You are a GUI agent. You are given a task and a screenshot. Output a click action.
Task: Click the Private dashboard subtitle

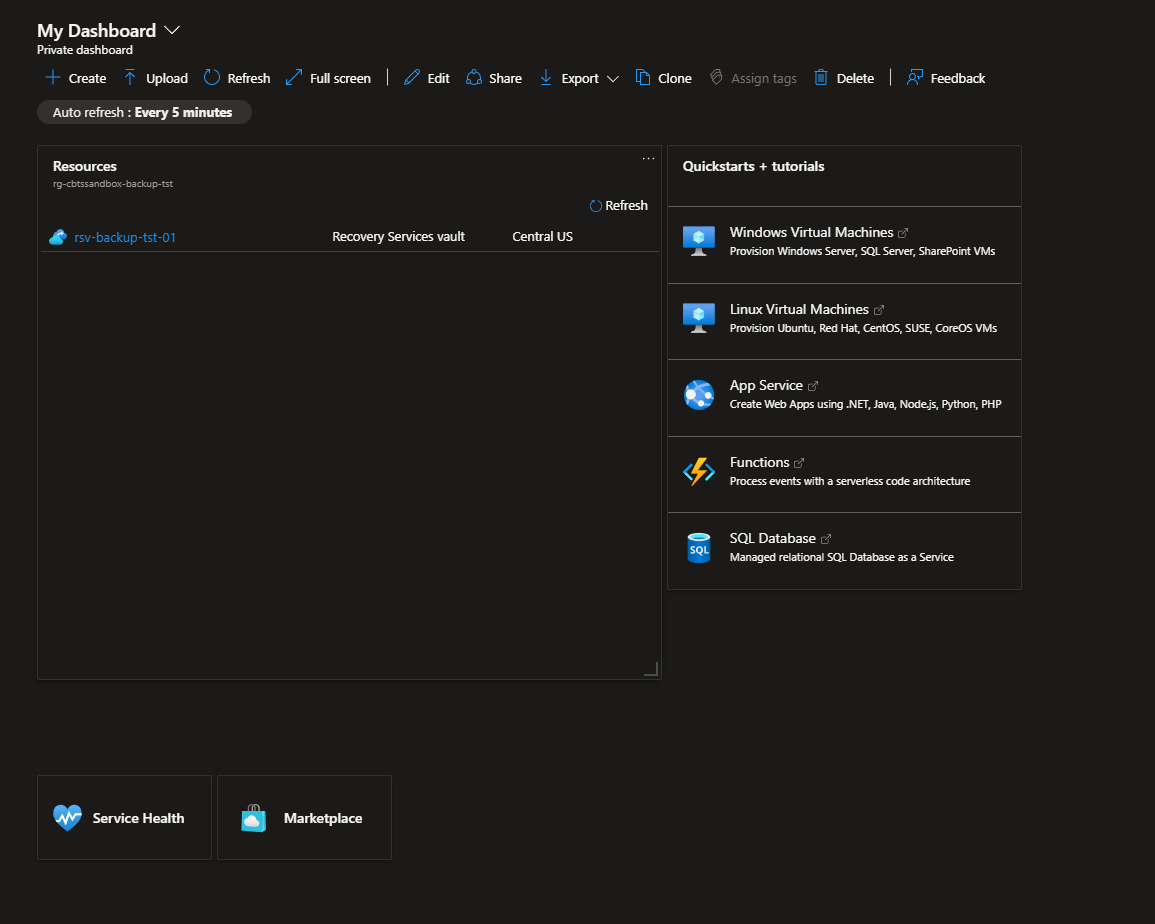coord(85,50)
